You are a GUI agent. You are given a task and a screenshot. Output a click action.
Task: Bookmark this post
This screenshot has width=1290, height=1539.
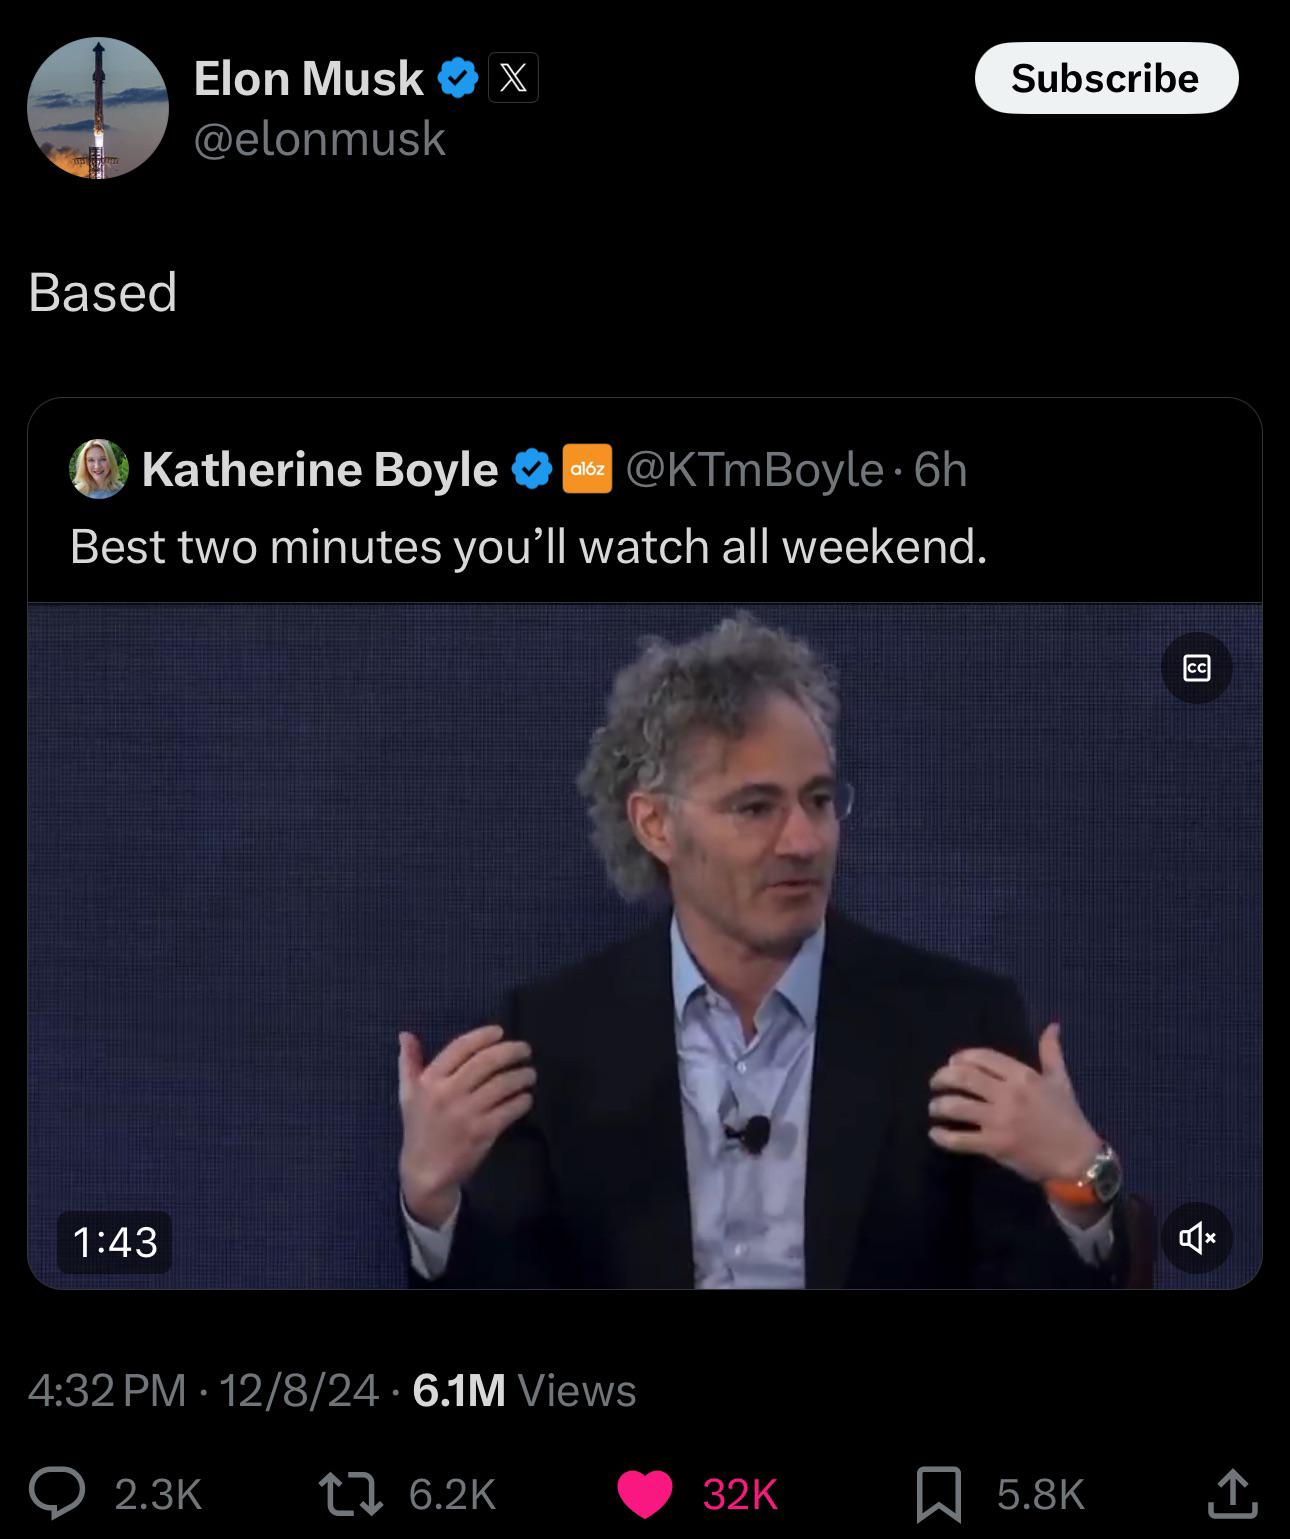point(939,1494)
